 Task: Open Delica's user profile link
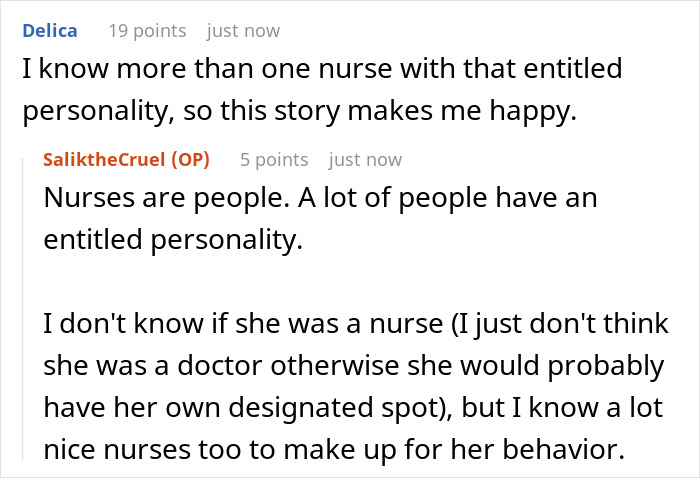[x=49, y=30]
